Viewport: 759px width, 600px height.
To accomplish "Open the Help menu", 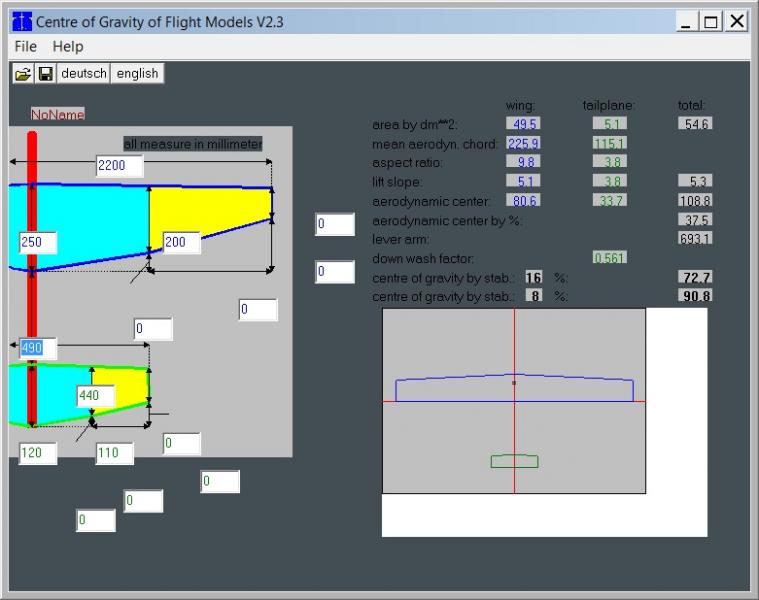I will pos(68,46).
